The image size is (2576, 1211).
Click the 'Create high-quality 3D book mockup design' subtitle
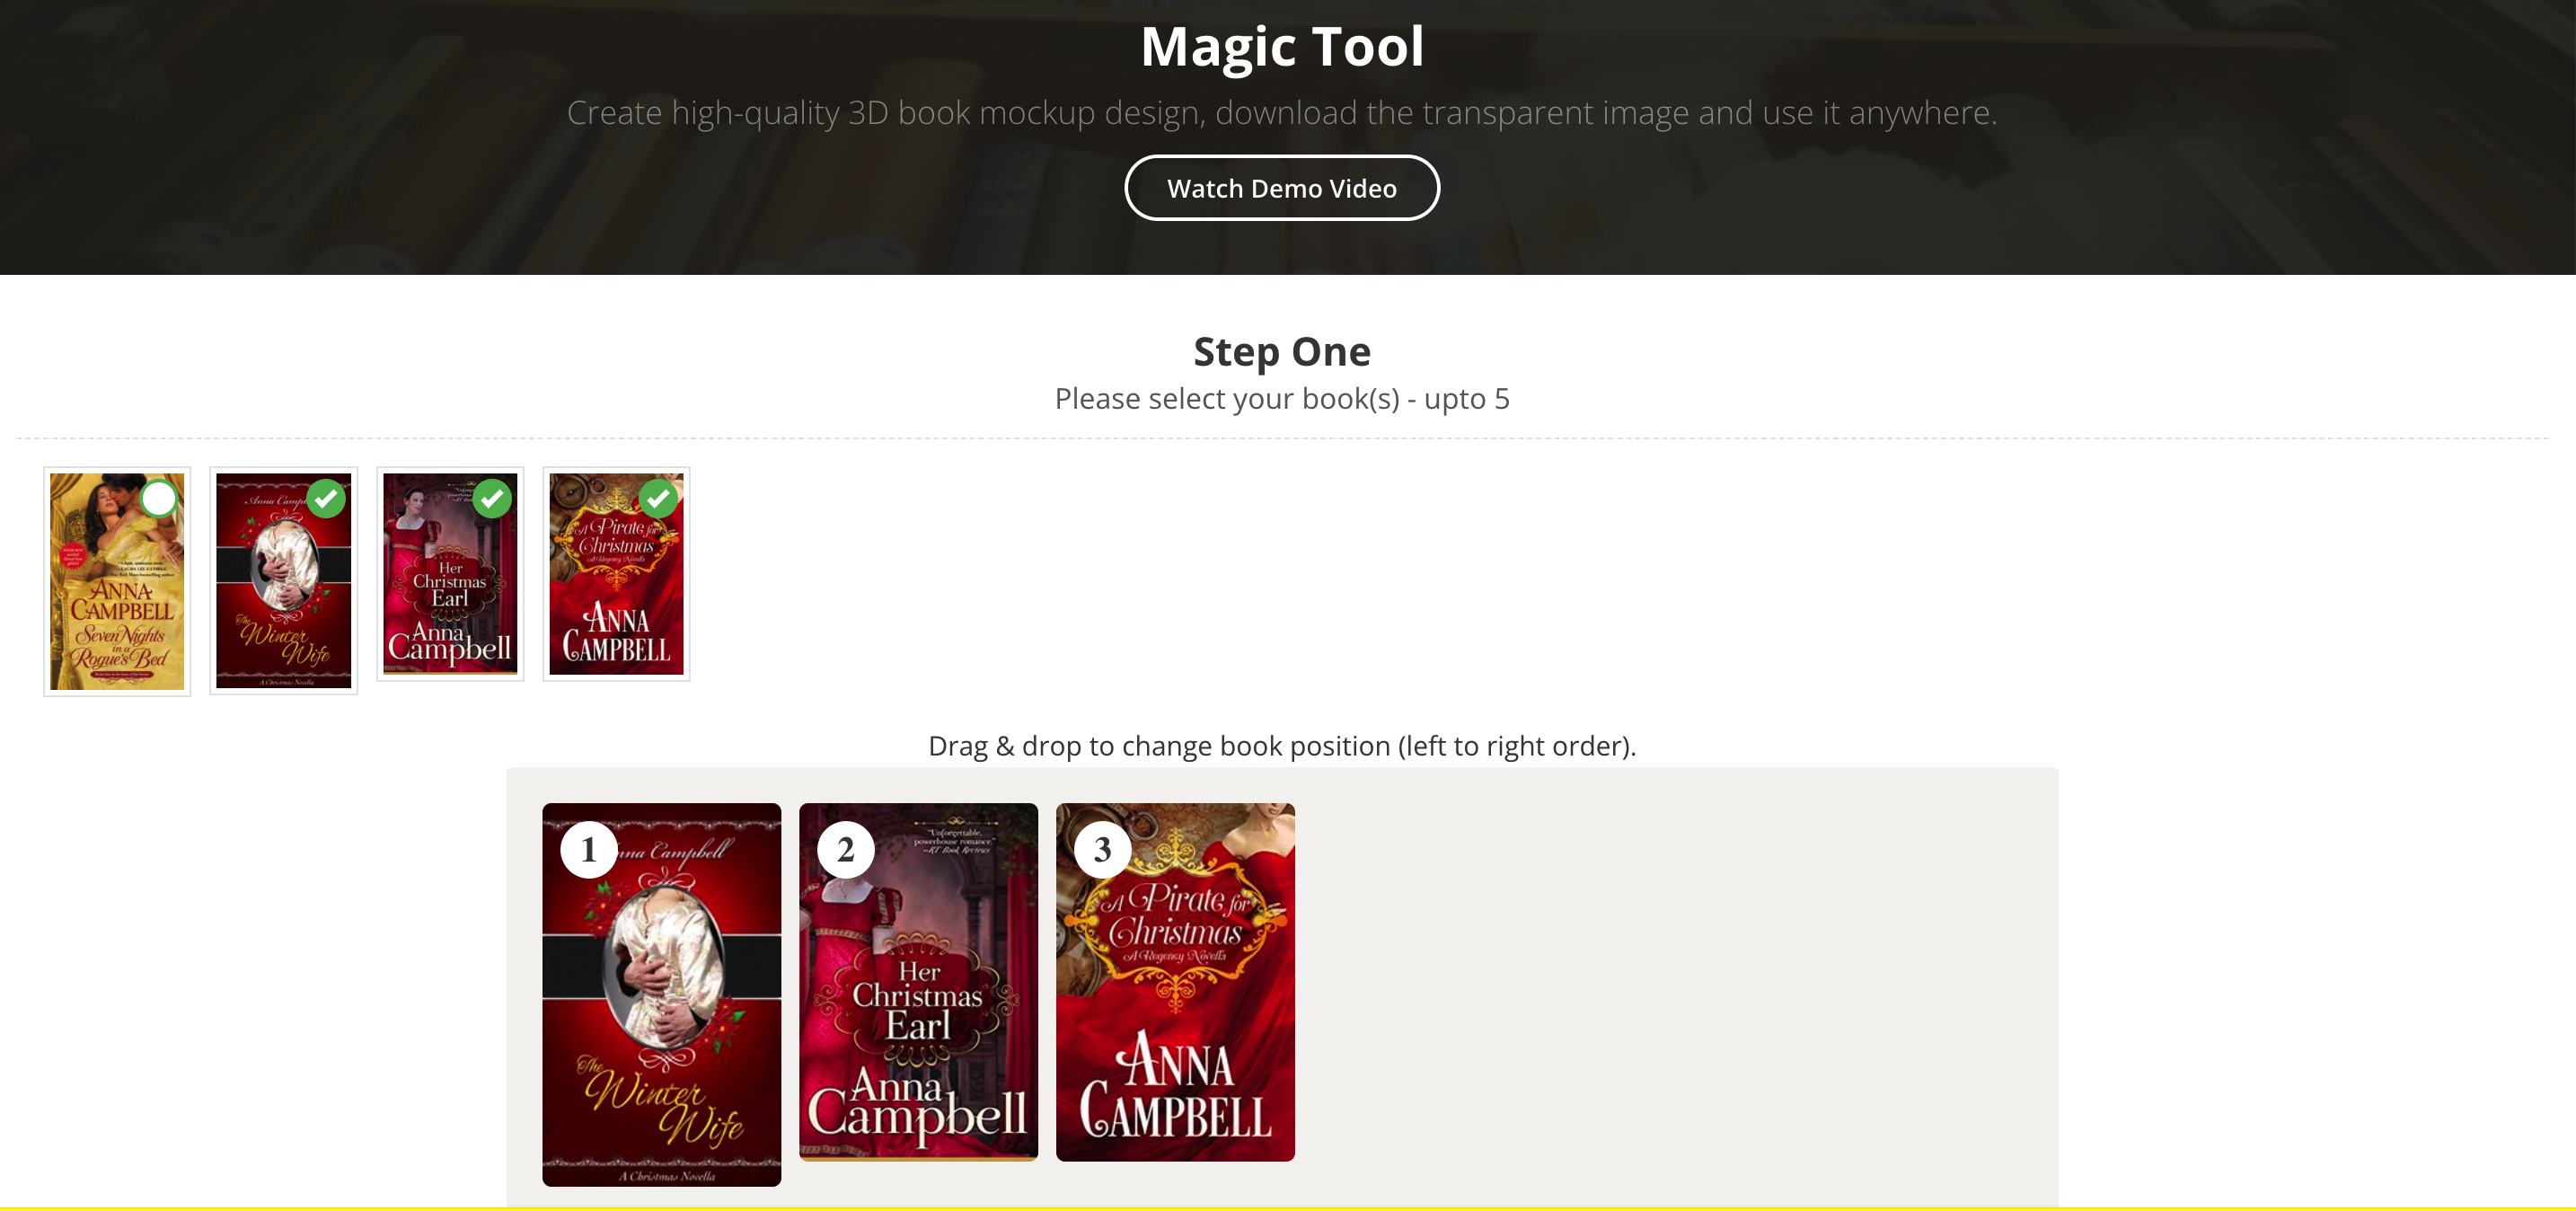point(1282,113)
